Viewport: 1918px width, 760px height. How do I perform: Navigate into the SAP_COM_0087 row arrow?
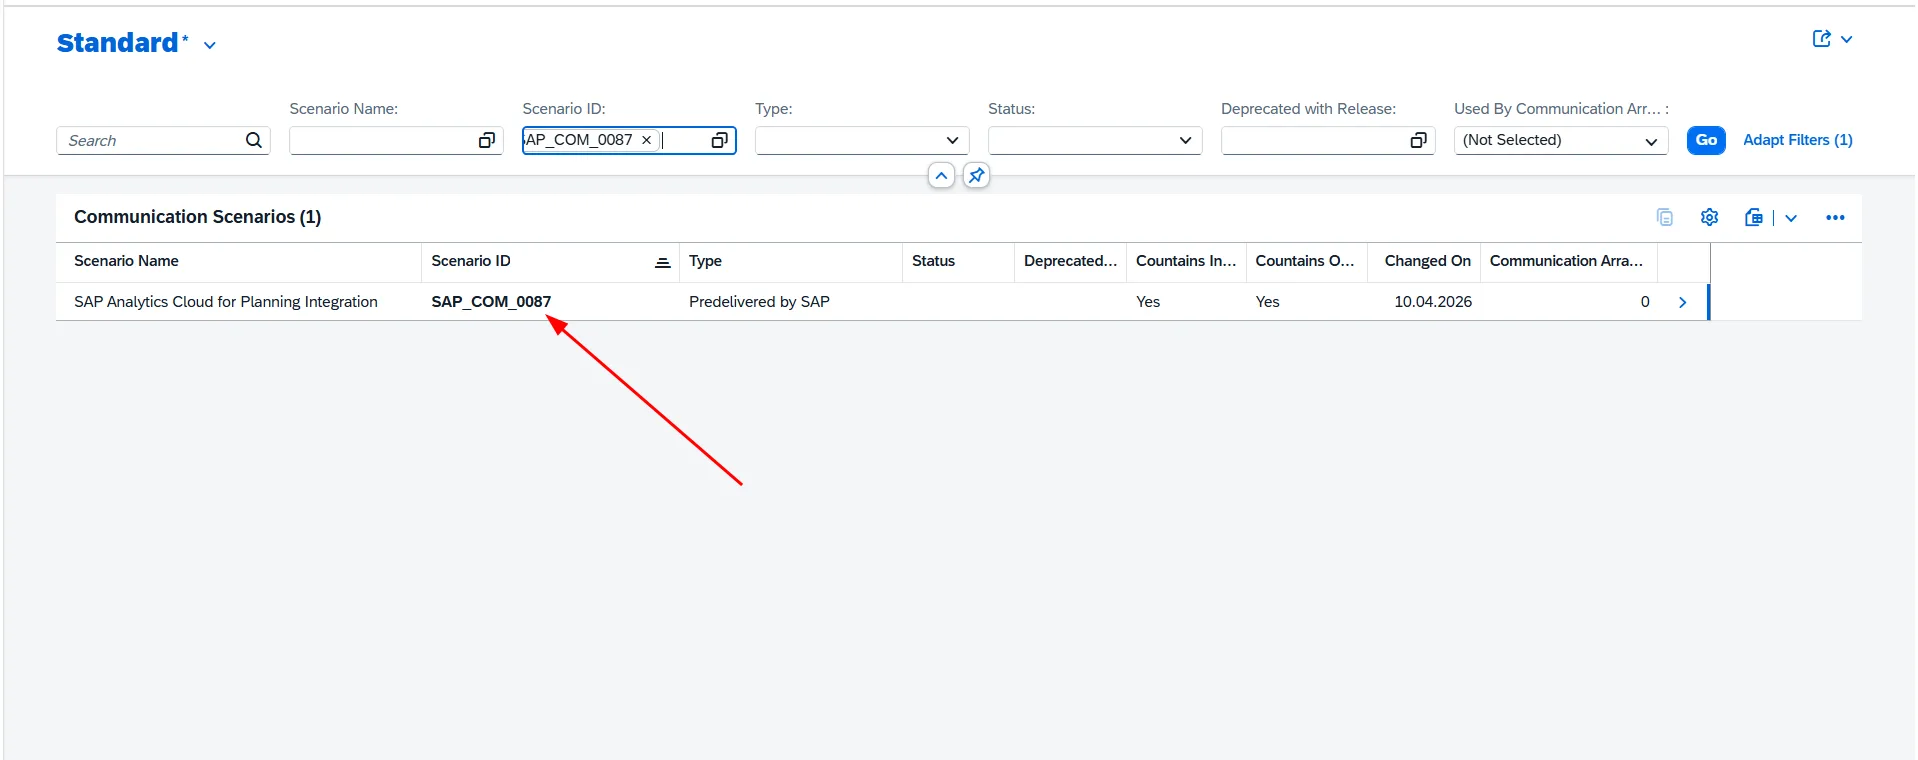tap(1683, 302)
